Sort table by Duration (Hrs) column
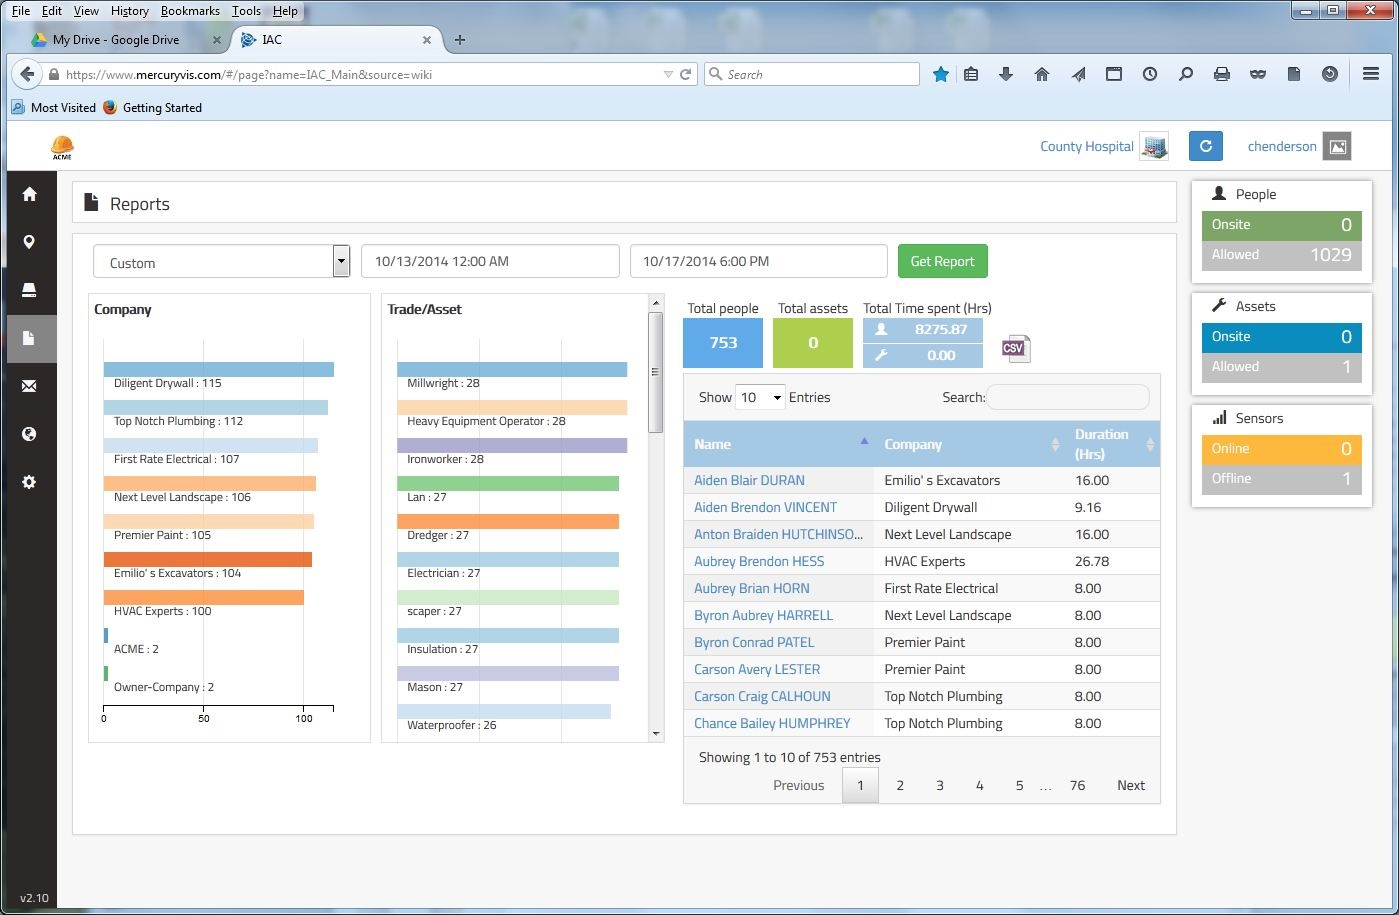 coord(1112,444)
